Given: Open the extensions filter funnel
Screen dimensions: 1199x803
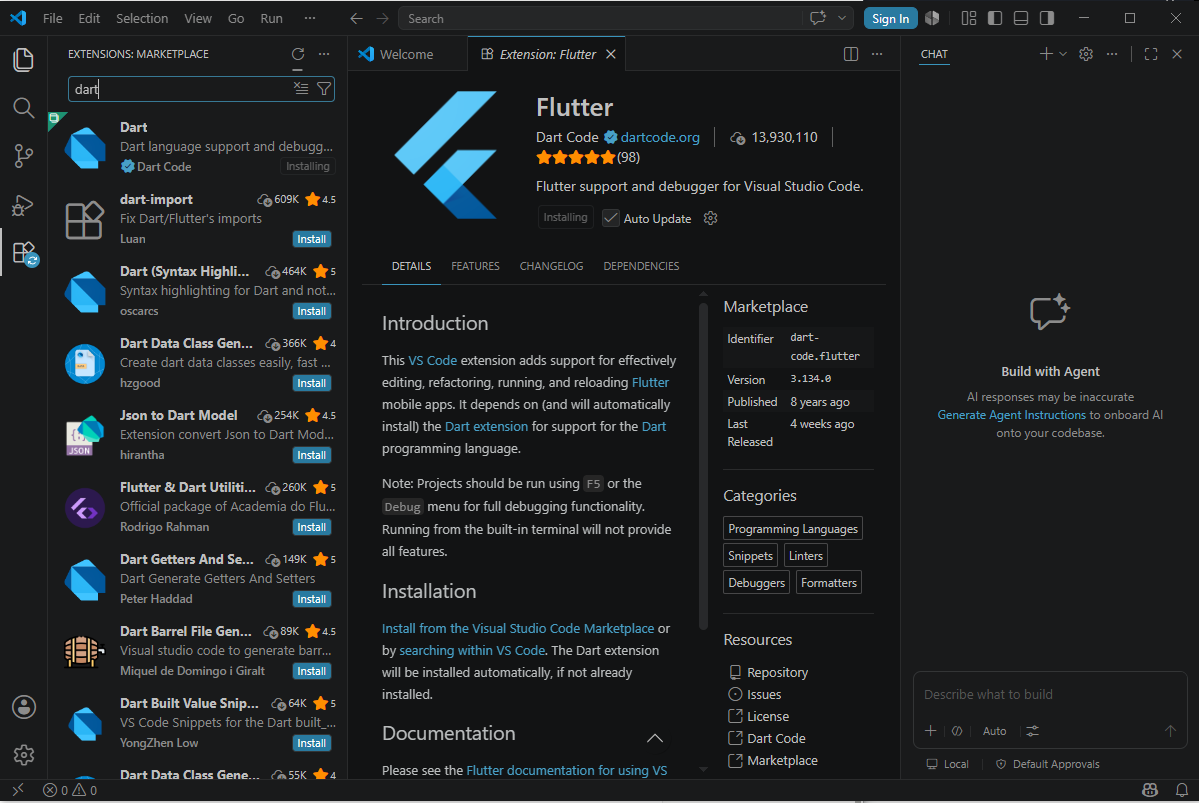Looking at the screenshot, I should 324,89.
